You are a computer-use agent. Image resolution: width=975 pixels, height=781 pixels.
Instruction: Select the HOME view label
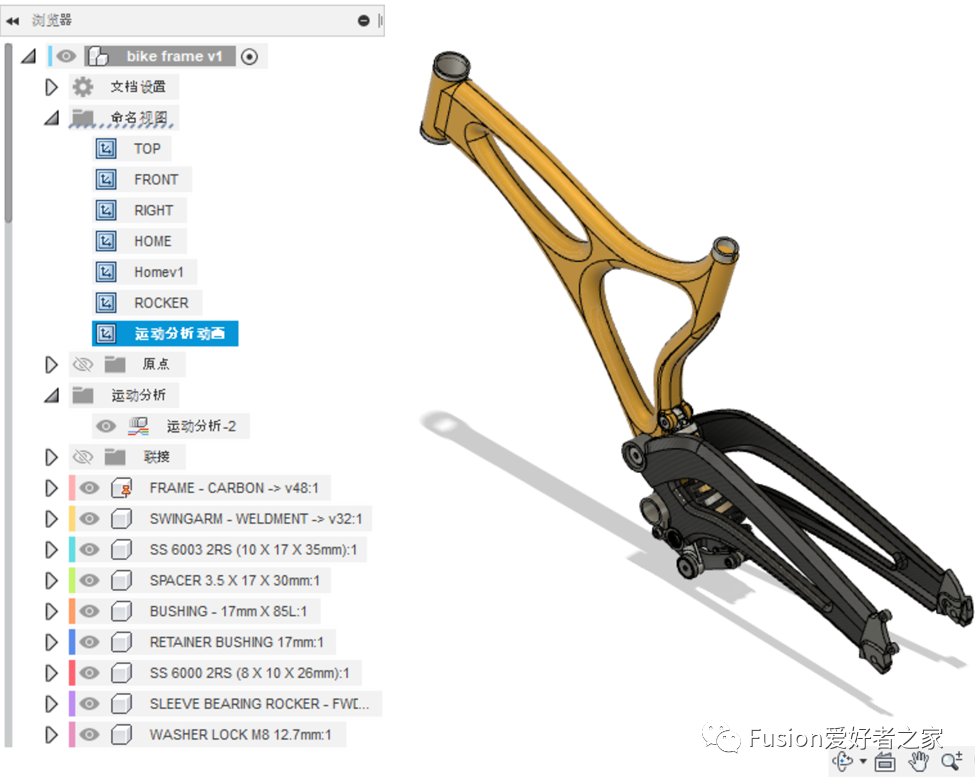click(153, 241)
